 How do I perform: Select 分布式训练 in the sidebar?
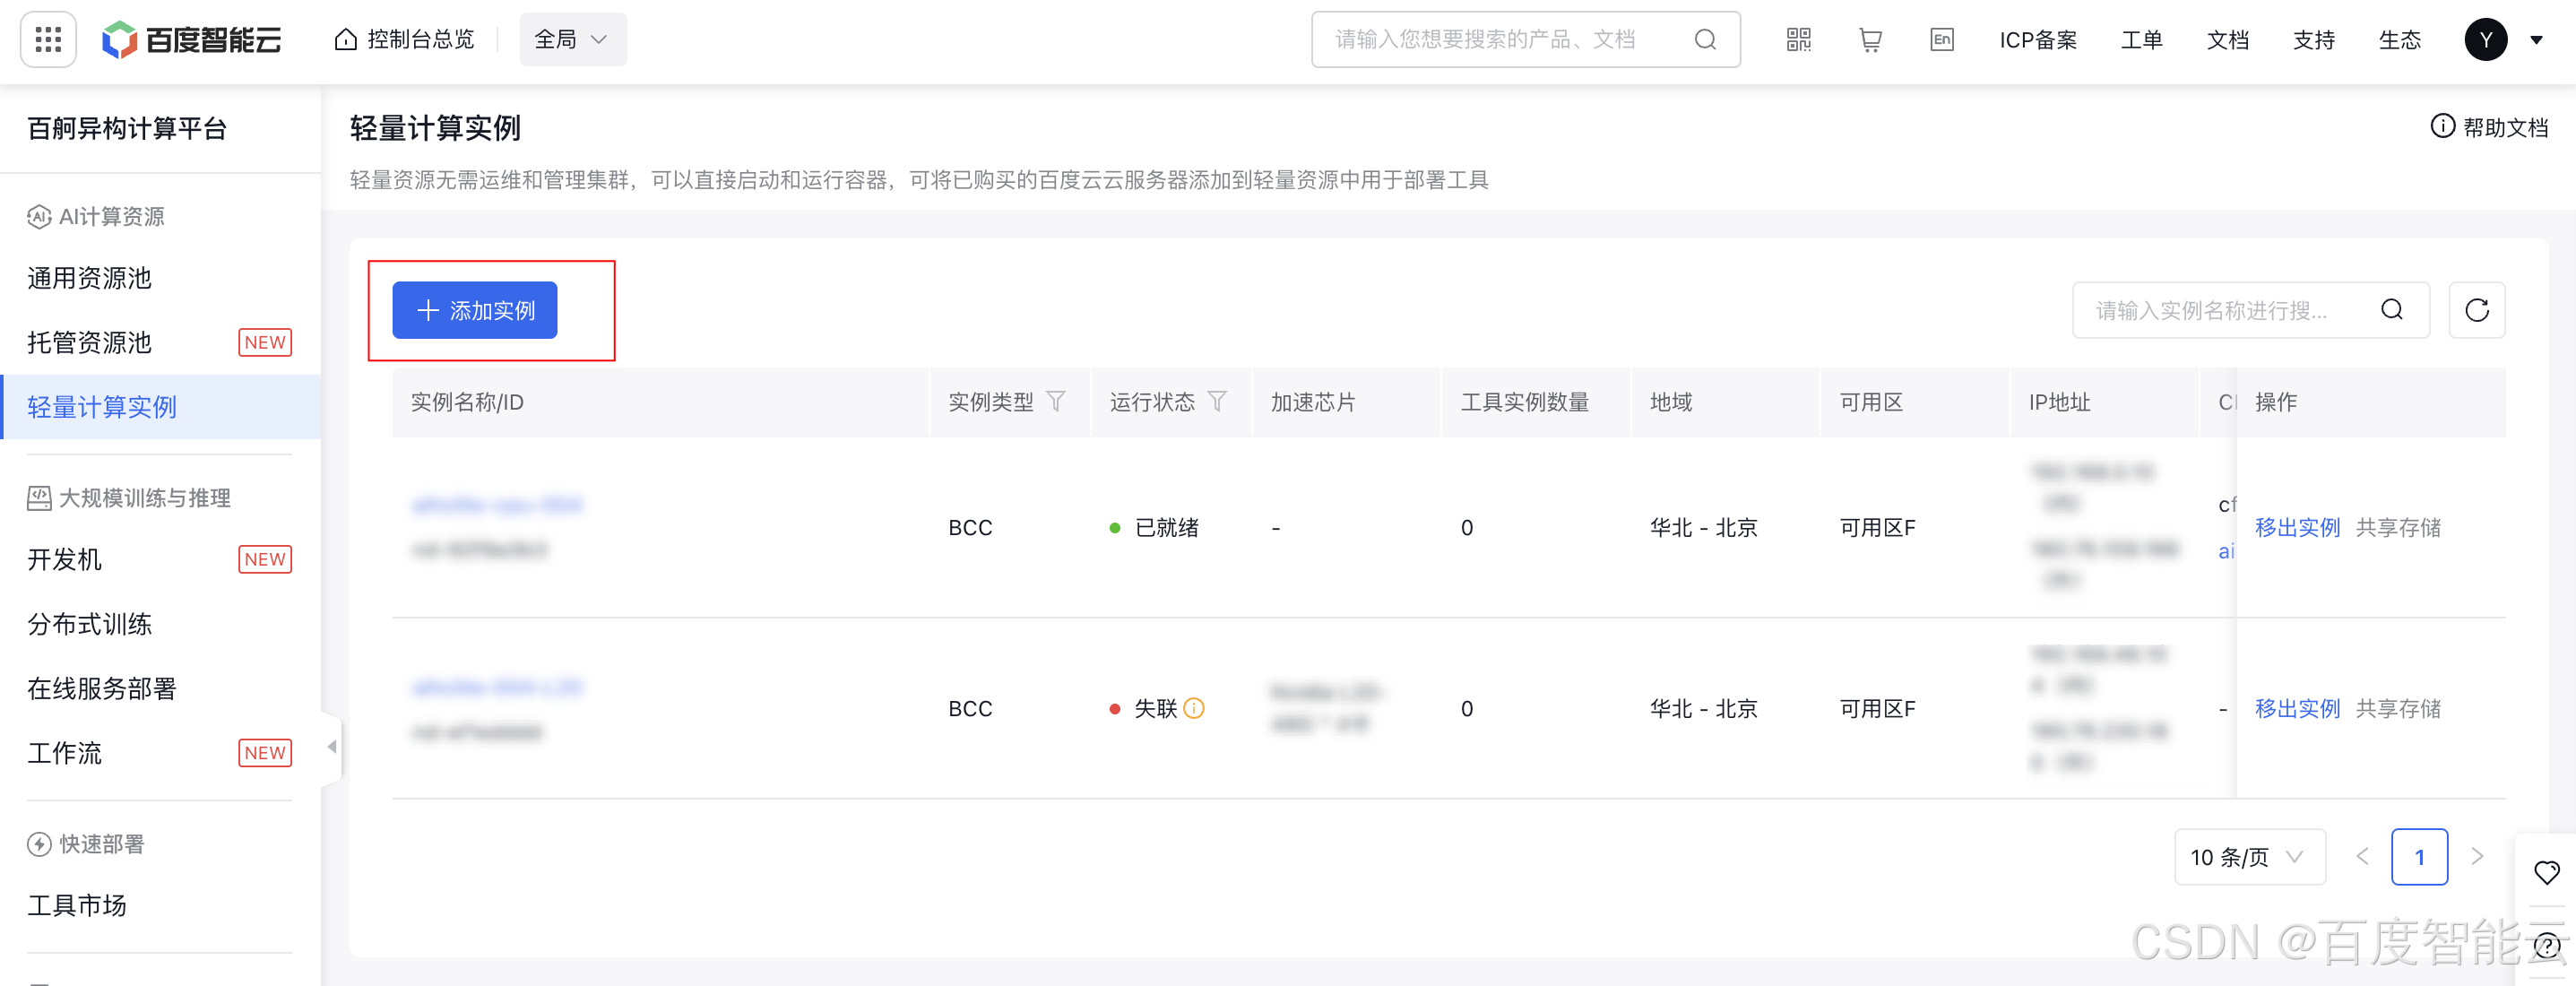(x=90, y=624)
